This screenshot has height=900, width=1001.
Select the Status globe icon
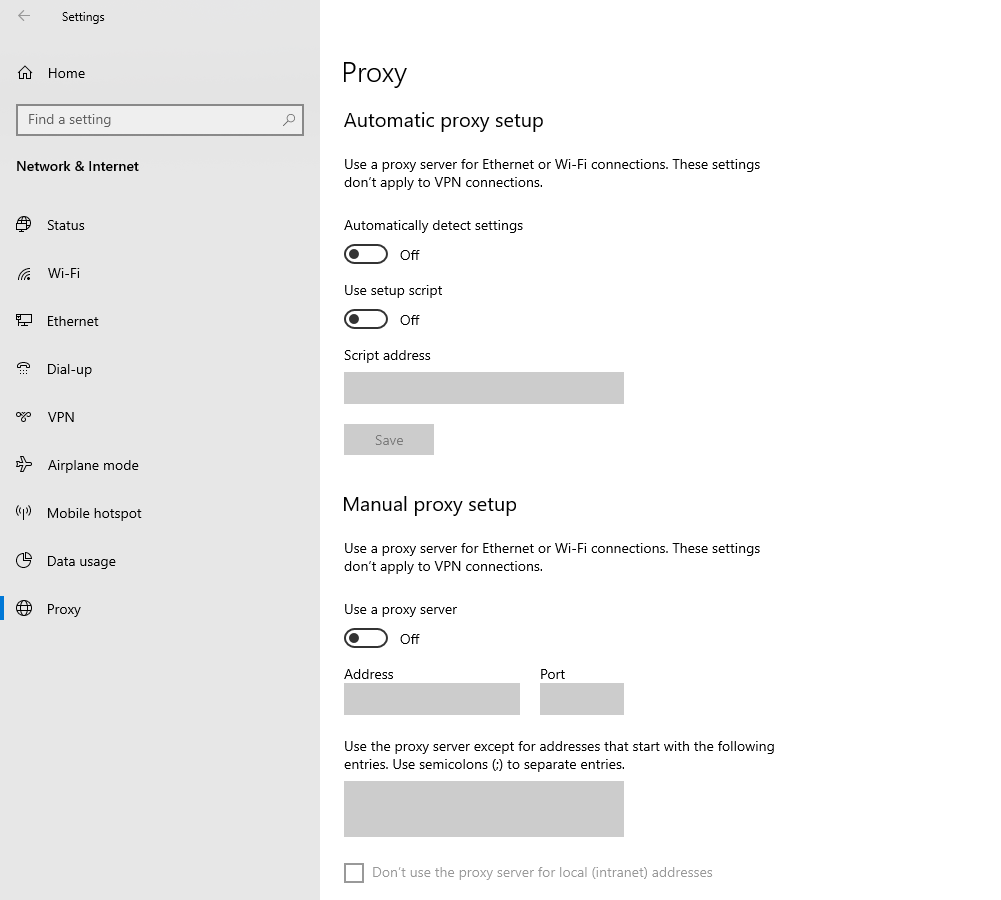pyautogui.click(x=24, y=225)
